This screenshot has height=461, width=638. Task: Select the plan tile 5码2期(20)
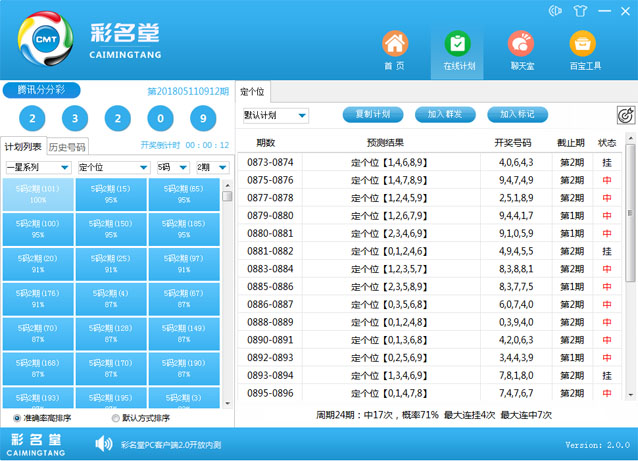[38, 264]
